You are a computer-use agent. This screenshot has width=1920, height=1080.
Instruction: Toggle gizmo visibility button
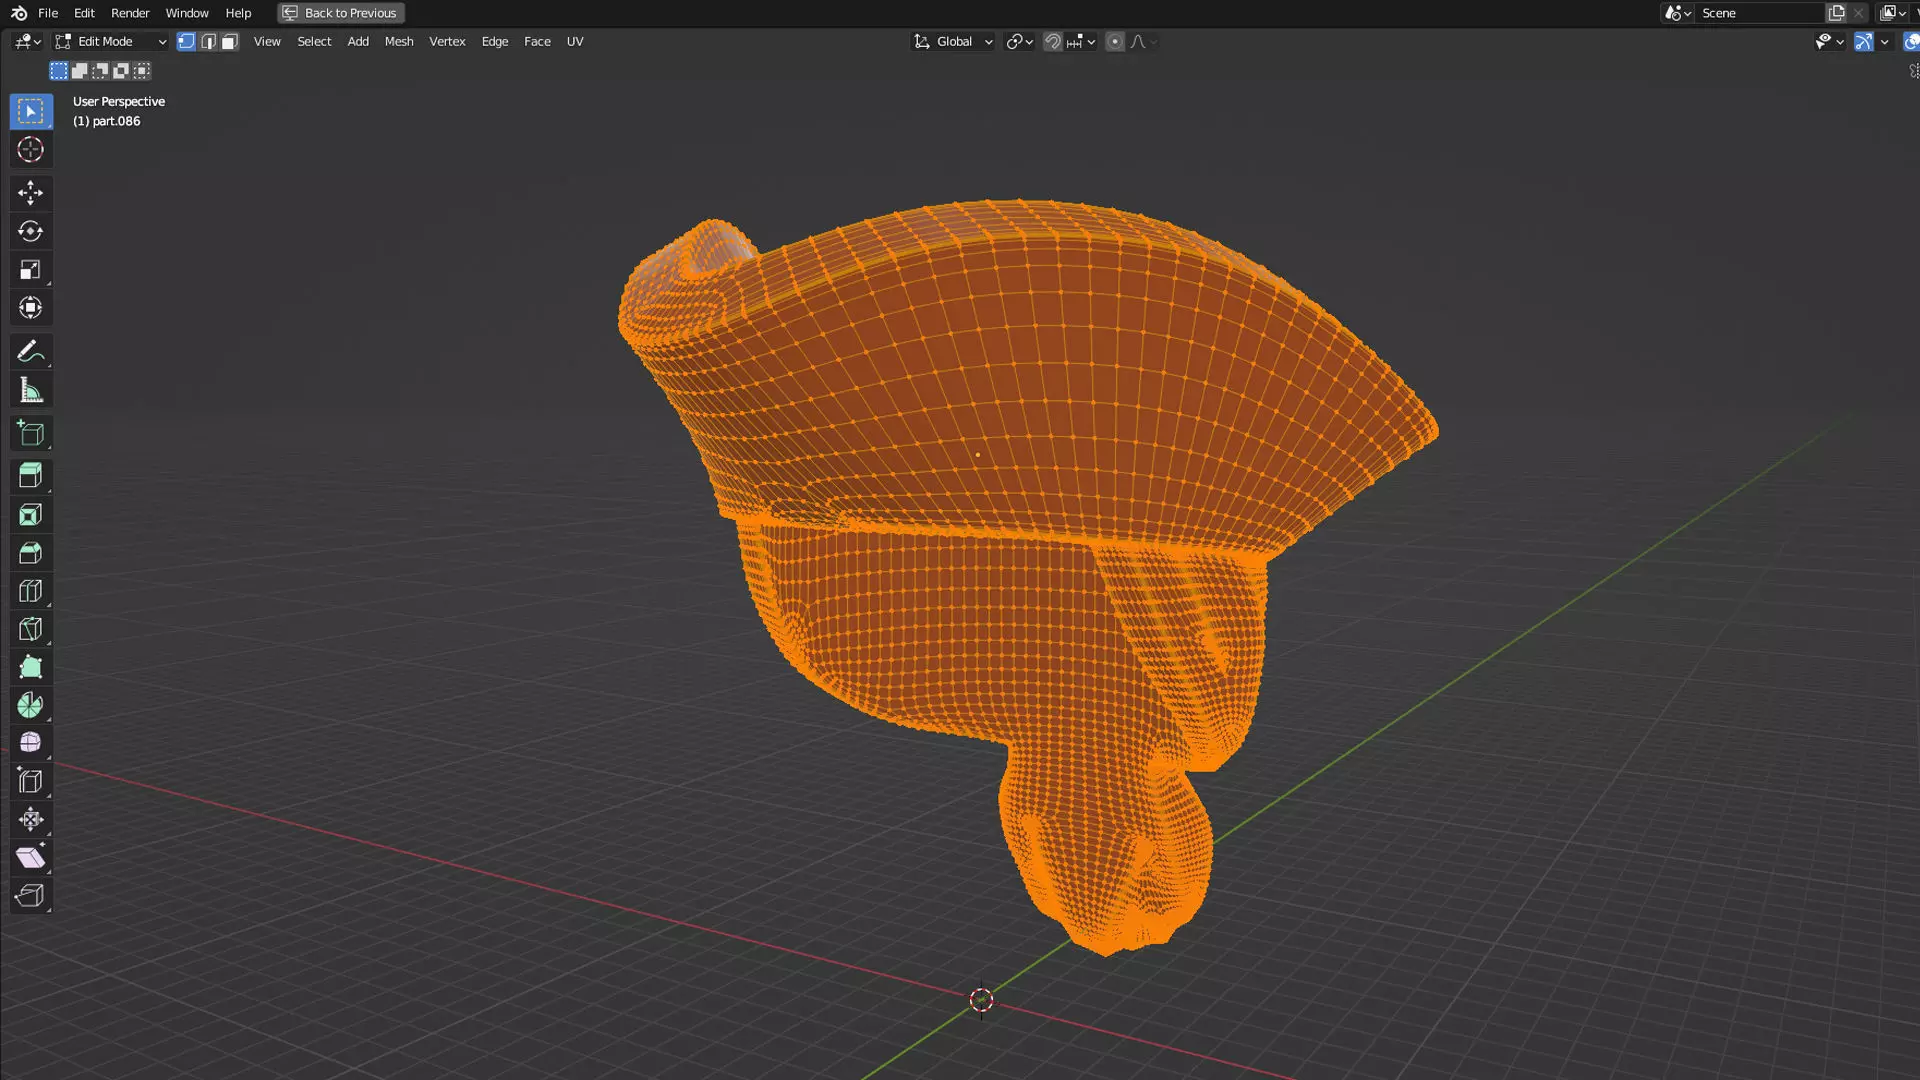pyautogui.click(x=1863, y=42)
